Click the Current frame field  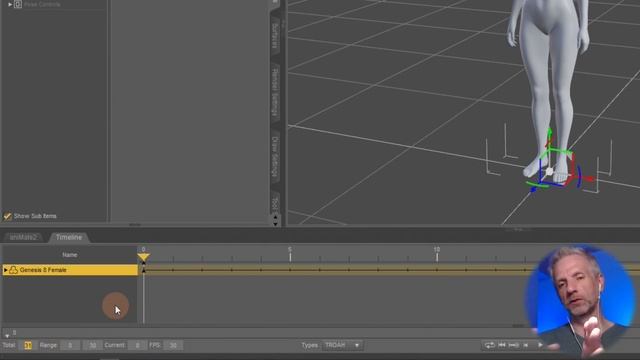pos(137,345)
